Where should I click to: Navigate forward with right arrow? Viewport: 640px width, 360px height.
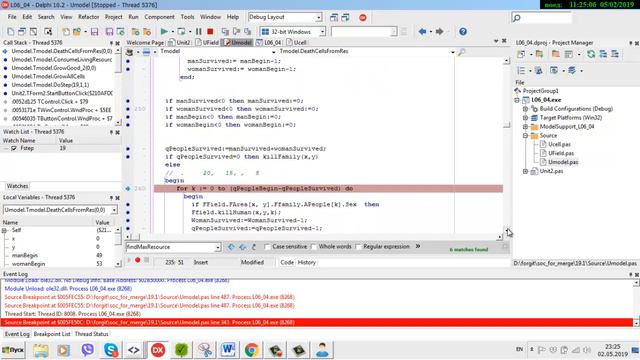440,31
